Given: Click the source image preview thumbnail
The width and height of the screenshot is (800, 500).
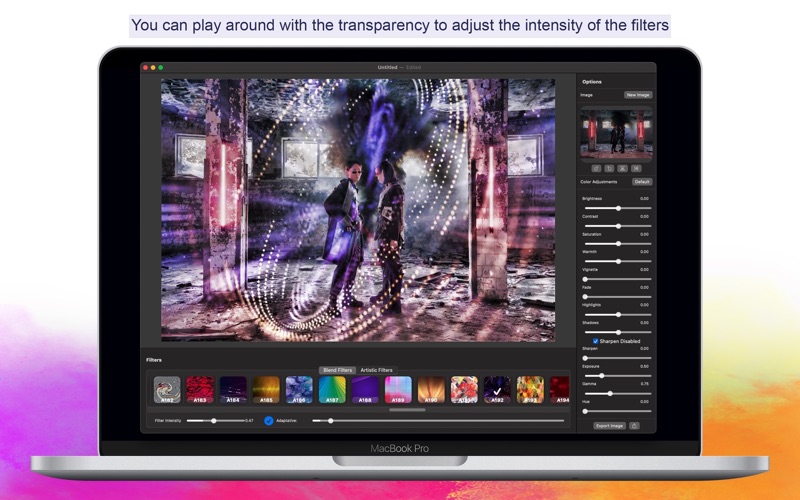Looking at the screenshot, I should [616, 134].
